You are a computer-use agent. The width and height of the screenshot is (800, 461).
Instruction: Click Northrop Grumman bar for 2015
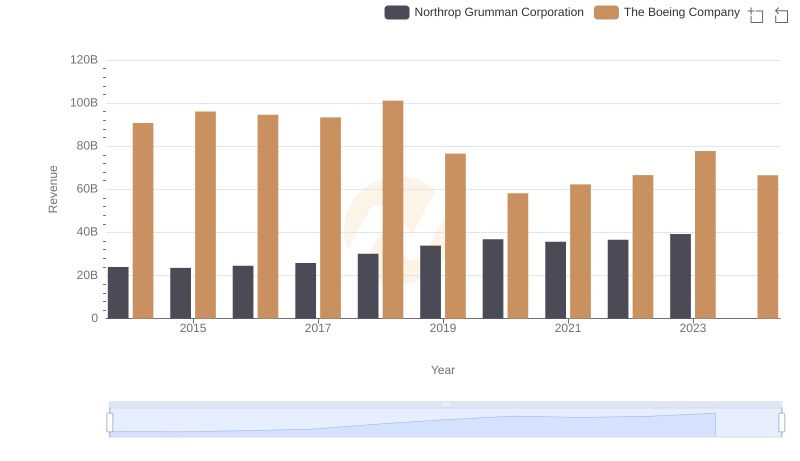coord(181,293)
